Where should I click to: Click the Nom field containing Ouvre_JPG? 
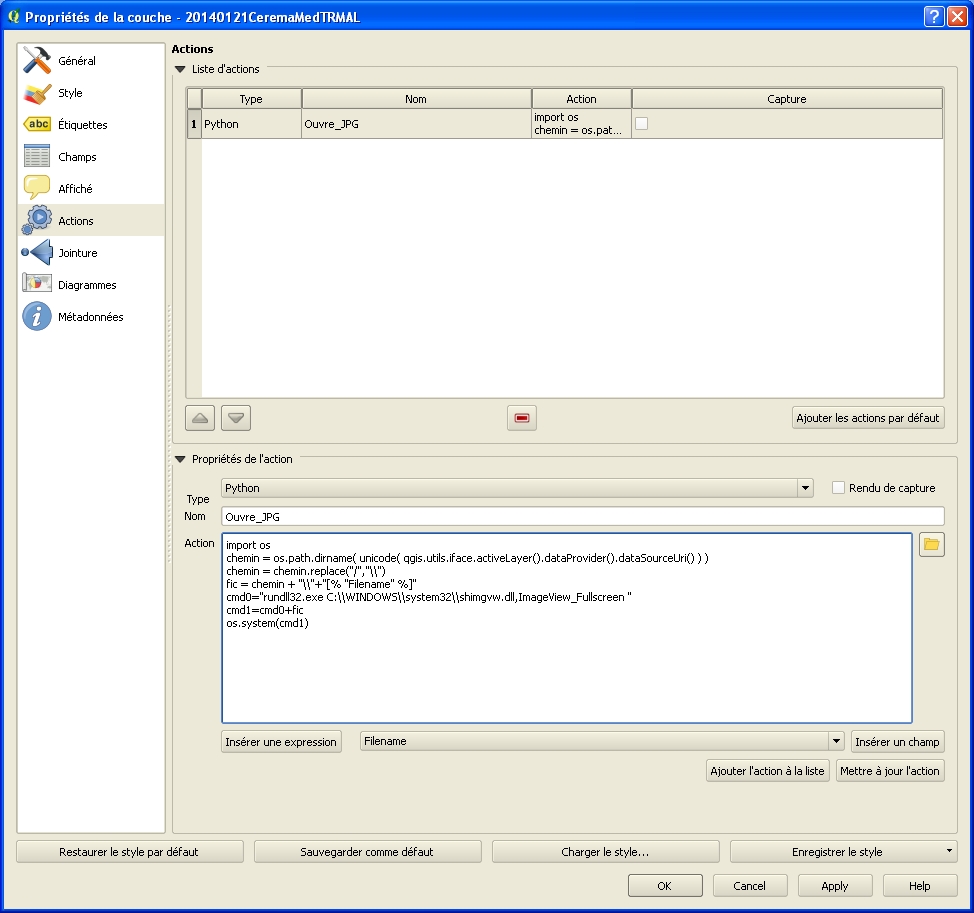[583, 516]
